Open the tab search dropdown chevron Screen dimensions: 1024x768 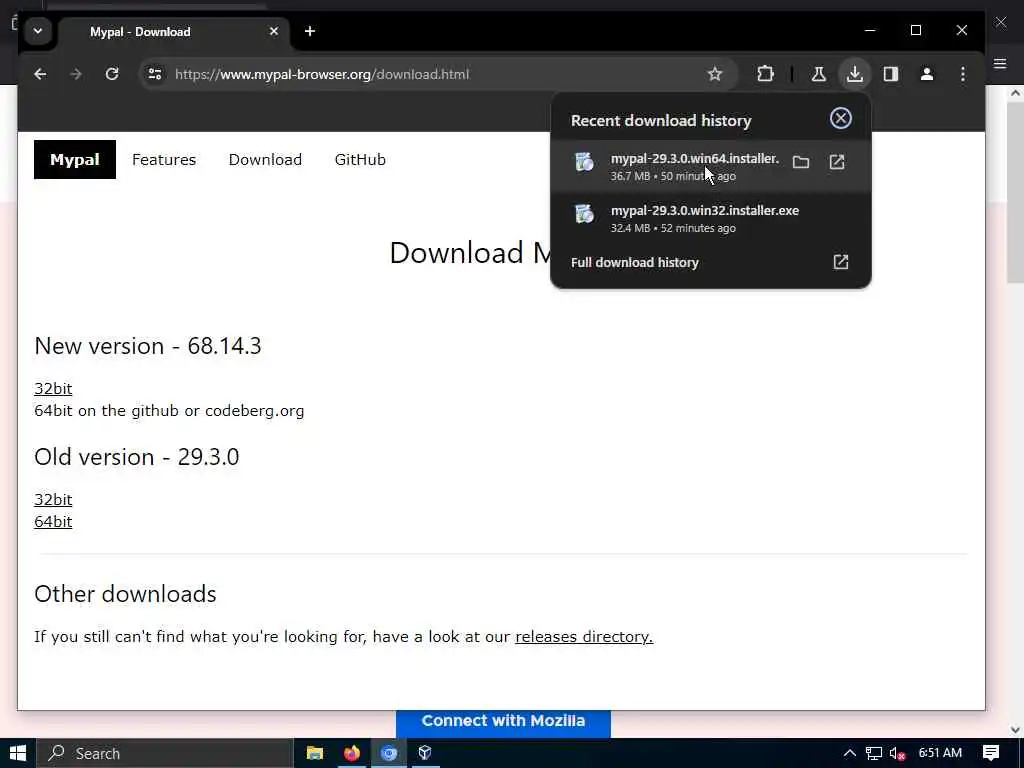[38, 31]
